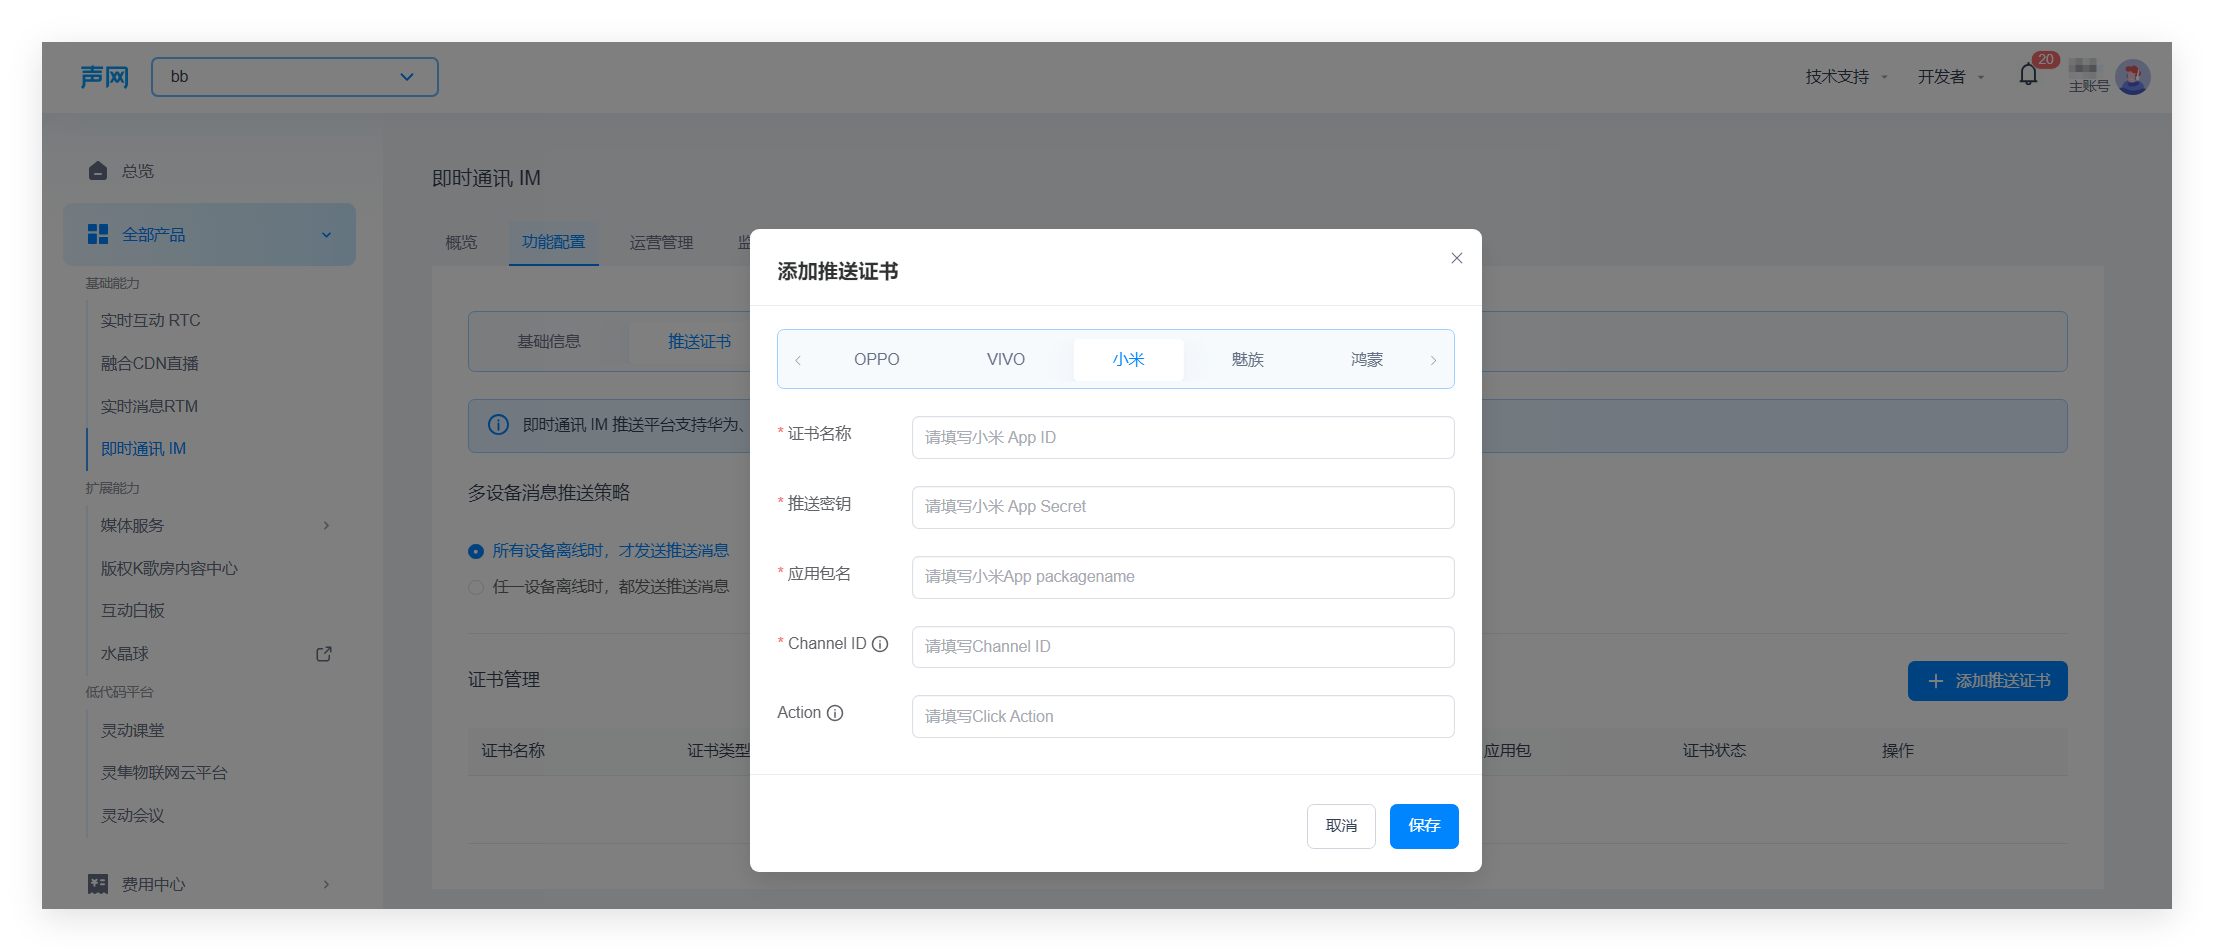Show previous vendor tabs with the left arrow
Screen dimensions: 2214x951
tap(798, 360)
